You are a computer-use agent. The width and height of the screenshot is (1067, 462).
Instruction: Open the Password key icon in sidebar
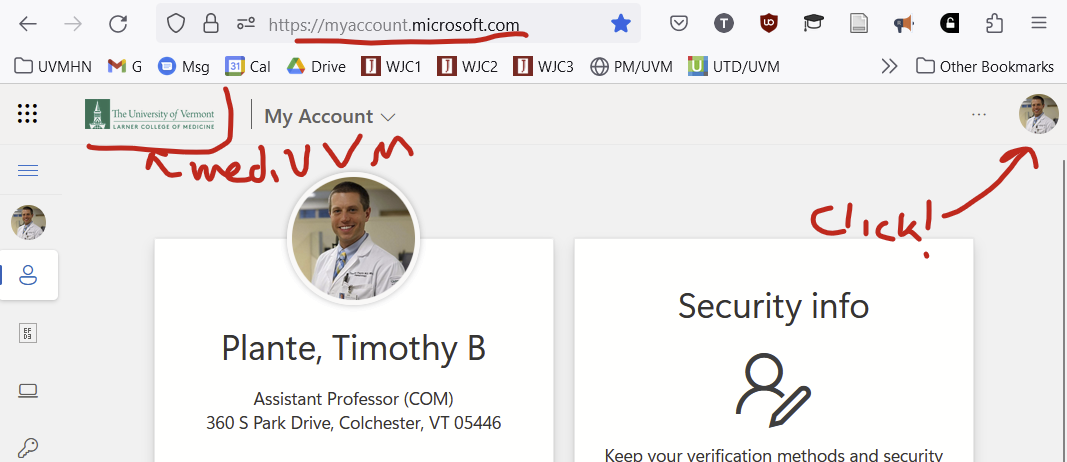[x=28, y=448]
